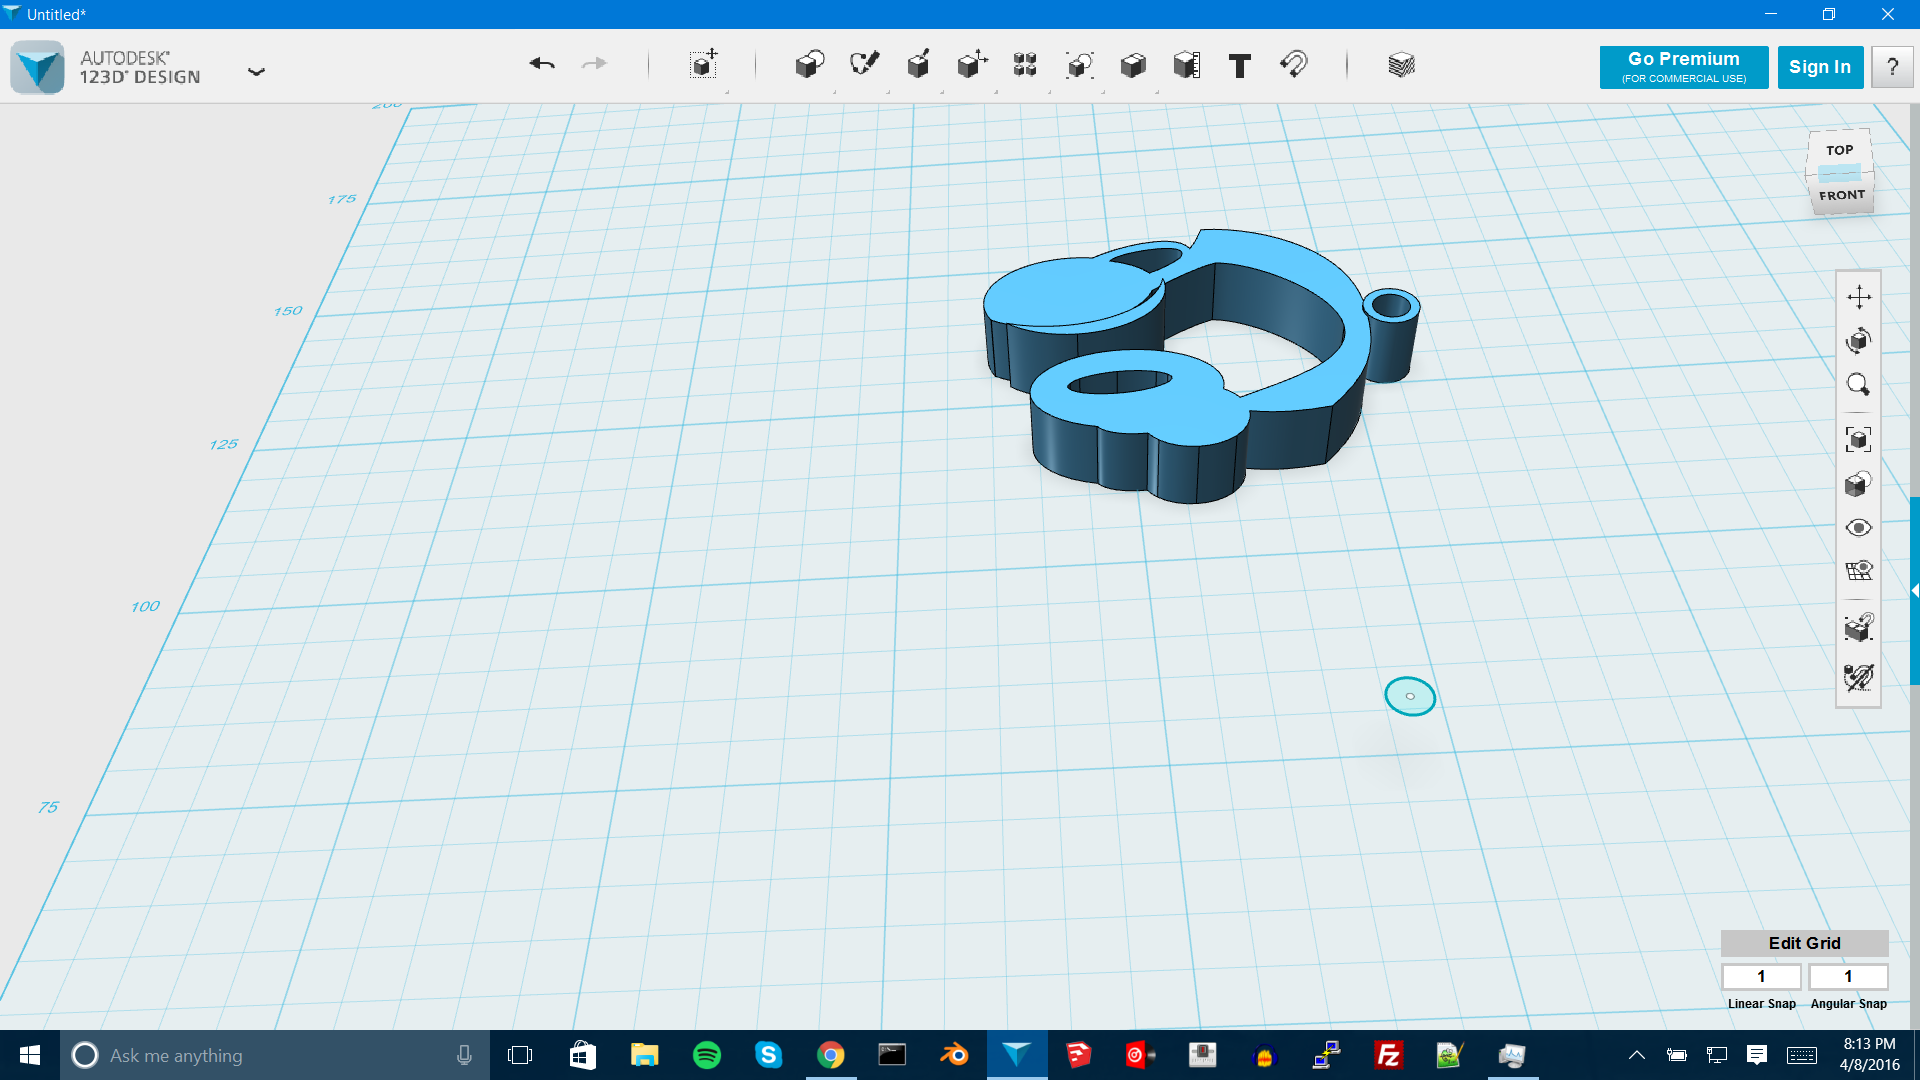1920x1080 pixels.
Task: Toggle grid visibility icon
Action: coord(1859,571)
